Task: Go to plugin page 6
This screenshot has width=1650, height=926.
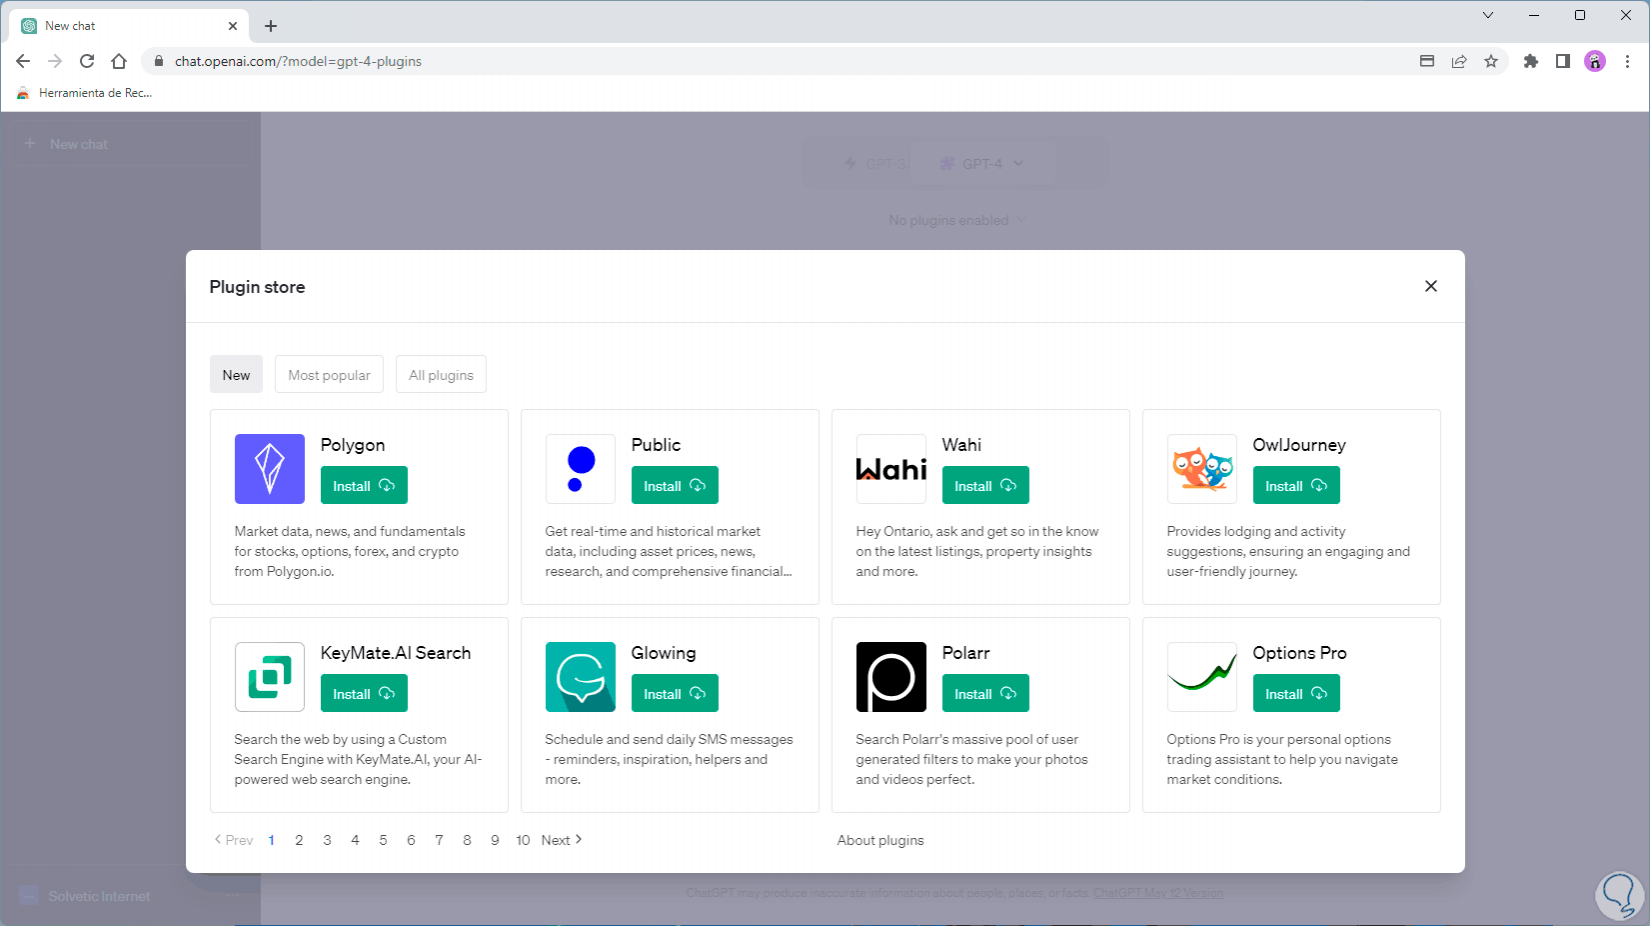Action: click(x=411, y=840)
